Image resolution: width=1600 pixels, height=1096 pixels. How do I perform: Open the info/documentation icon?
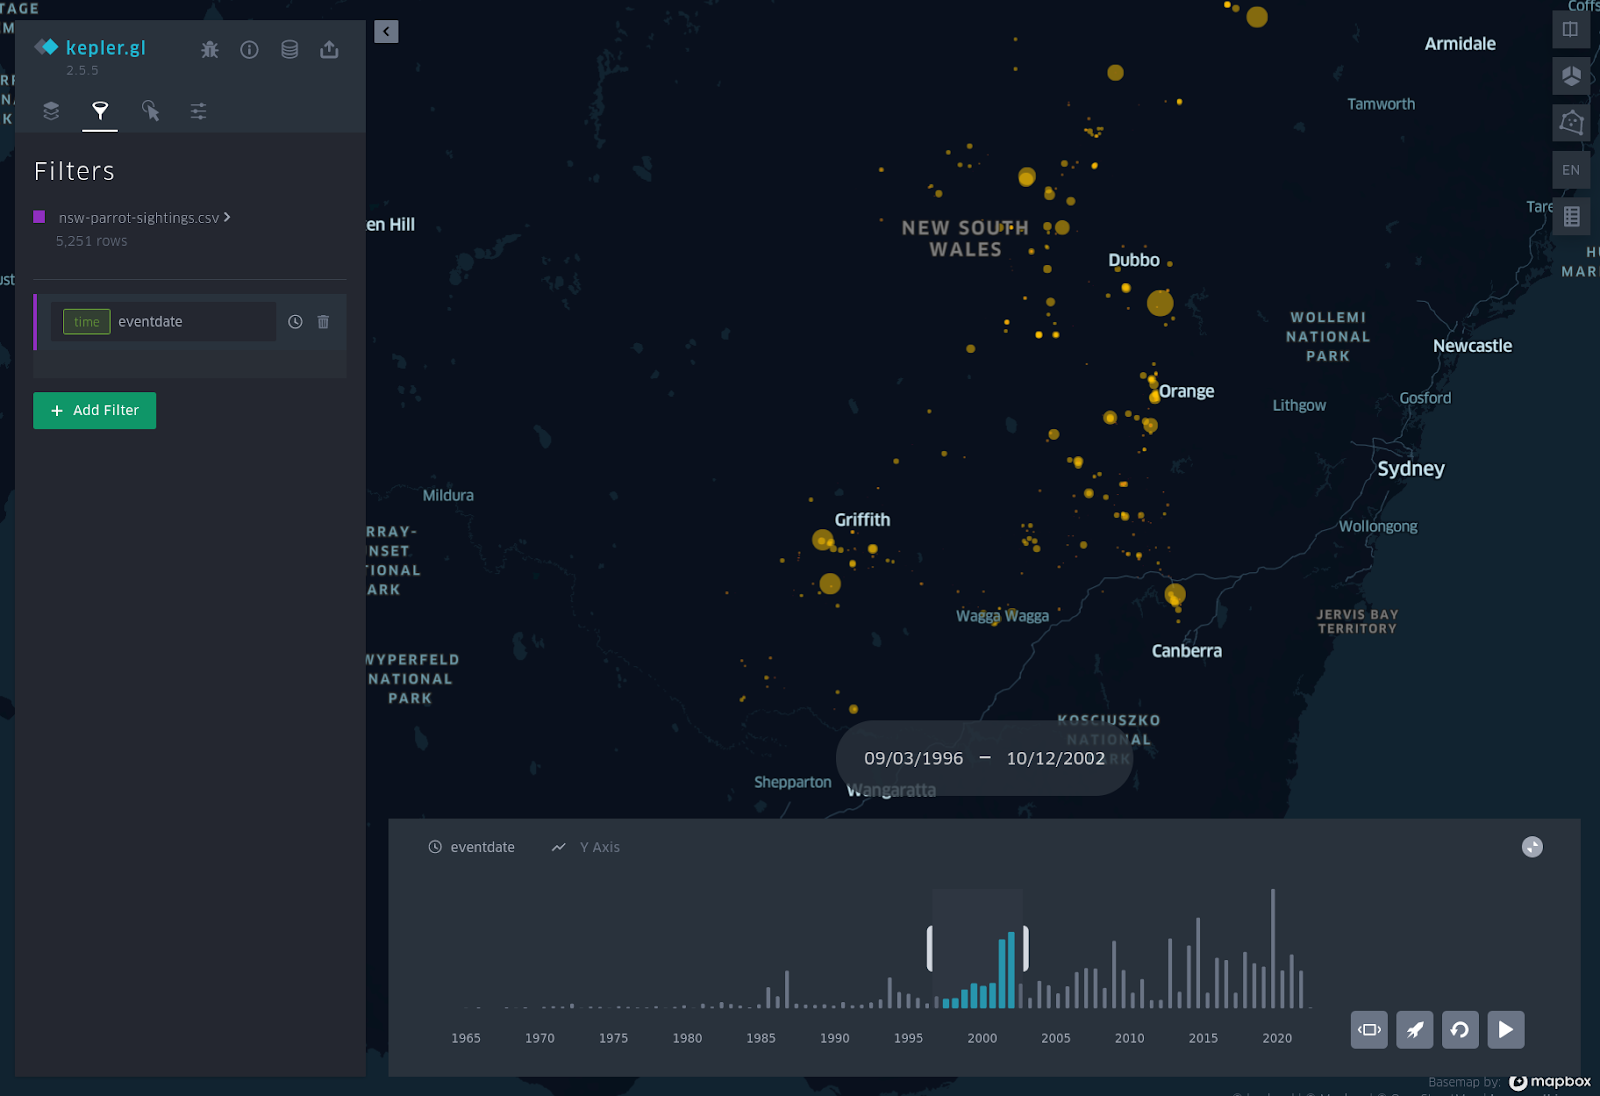tap(249, 49)
